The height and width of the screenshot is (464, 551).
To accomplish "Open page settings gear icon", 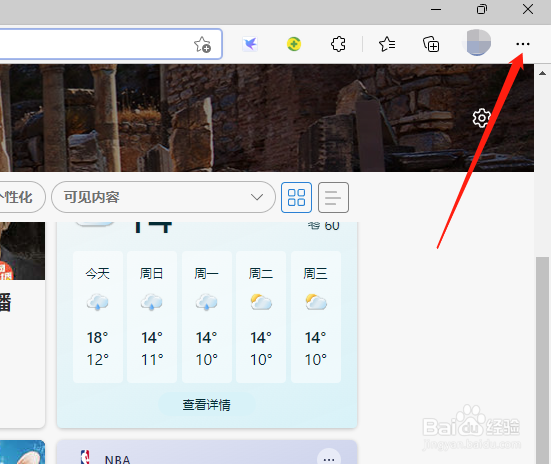I will click(481, 118).
